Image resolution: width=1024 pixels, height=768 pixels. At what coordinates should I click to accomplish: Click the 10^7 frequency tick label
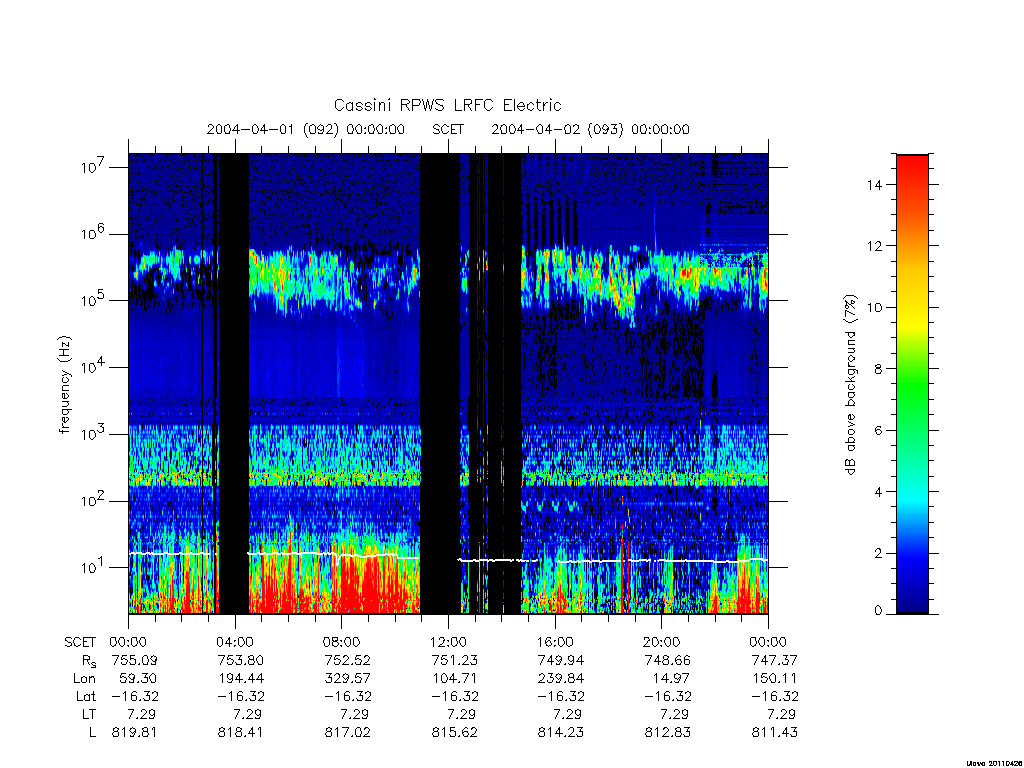pyautogui.click(x=93, y=166)
